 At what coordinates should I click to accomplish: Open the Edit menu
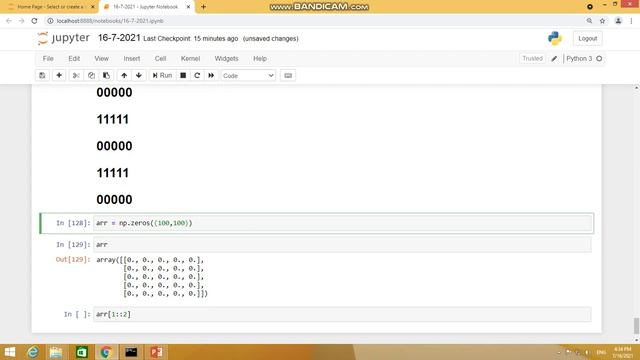click(74, 59)
